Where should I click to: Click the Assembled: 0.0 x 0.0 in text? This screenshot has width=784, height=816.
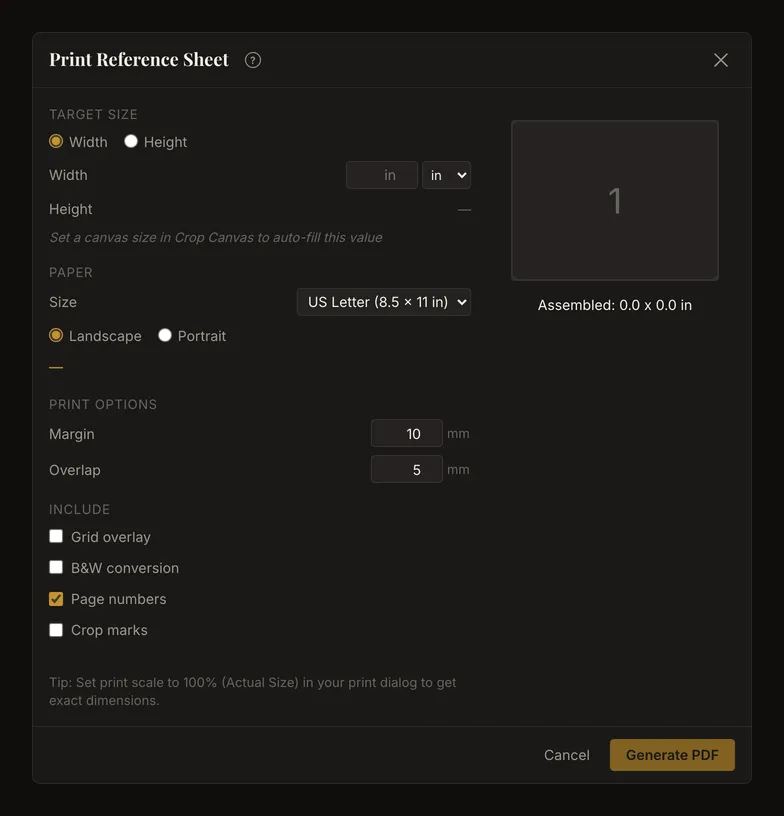coord(615,305)
